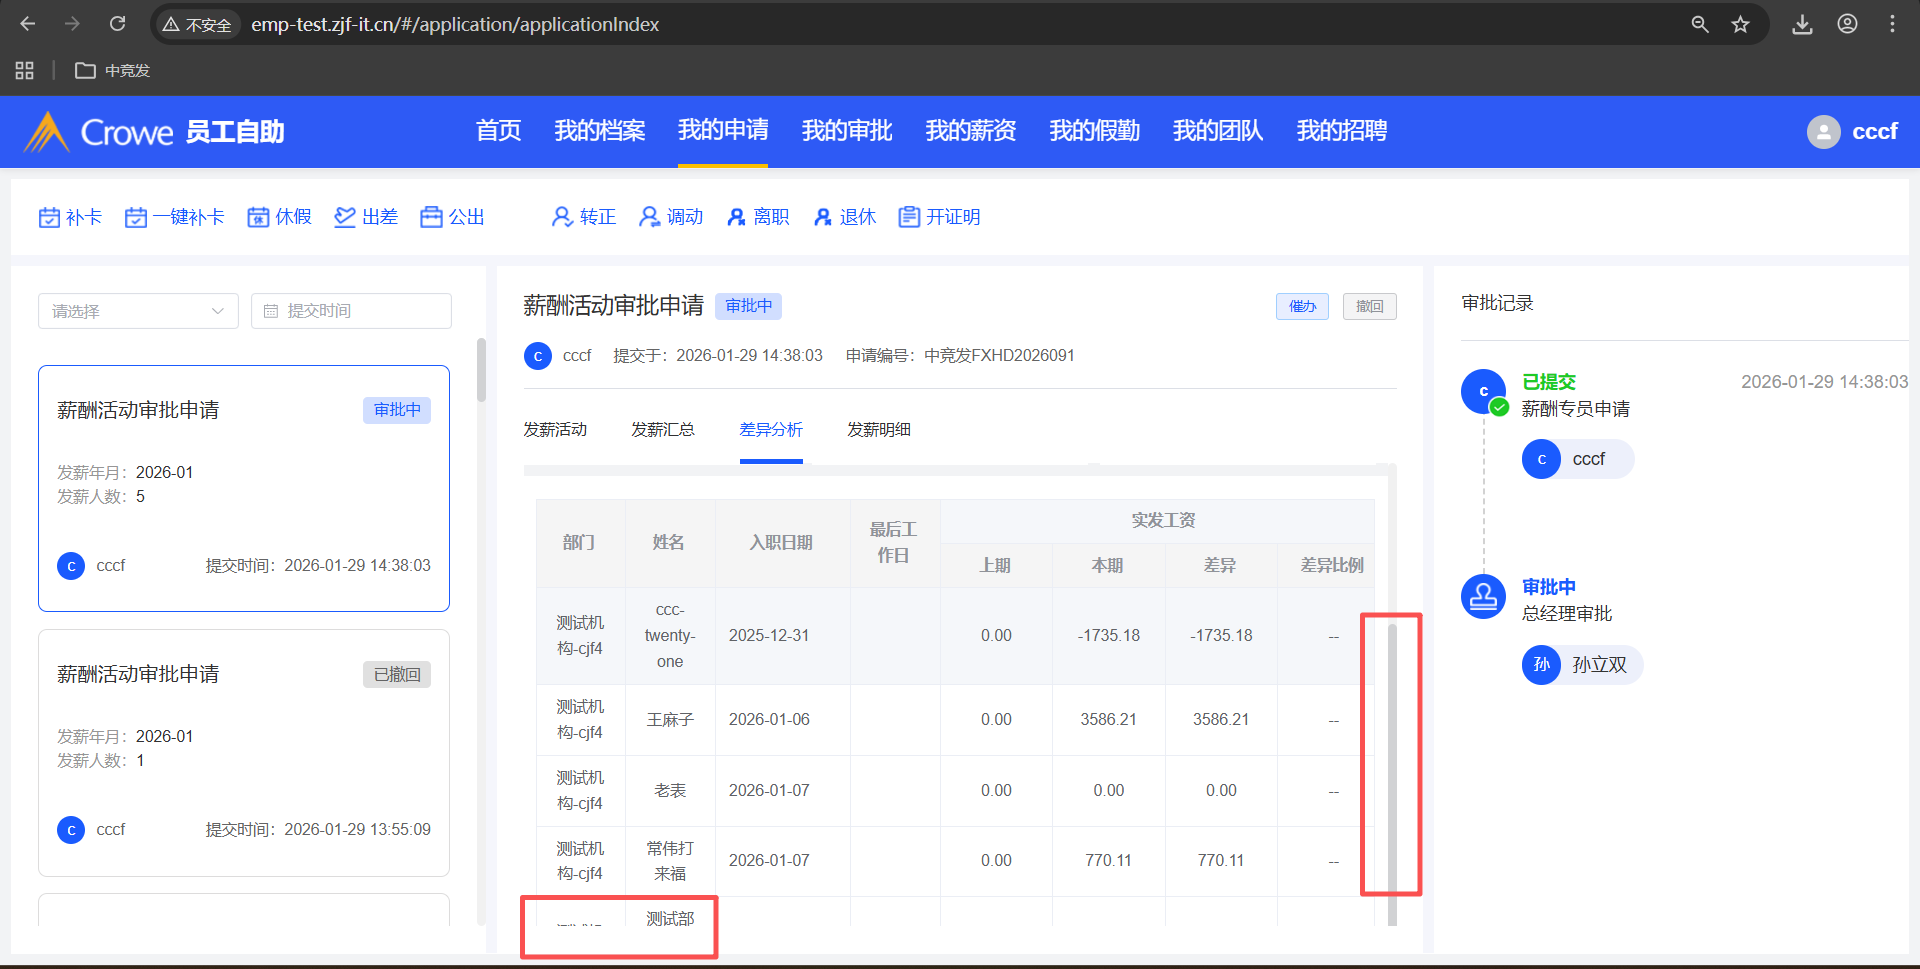Expand the 请选择 status dropdown

point(138,311)
